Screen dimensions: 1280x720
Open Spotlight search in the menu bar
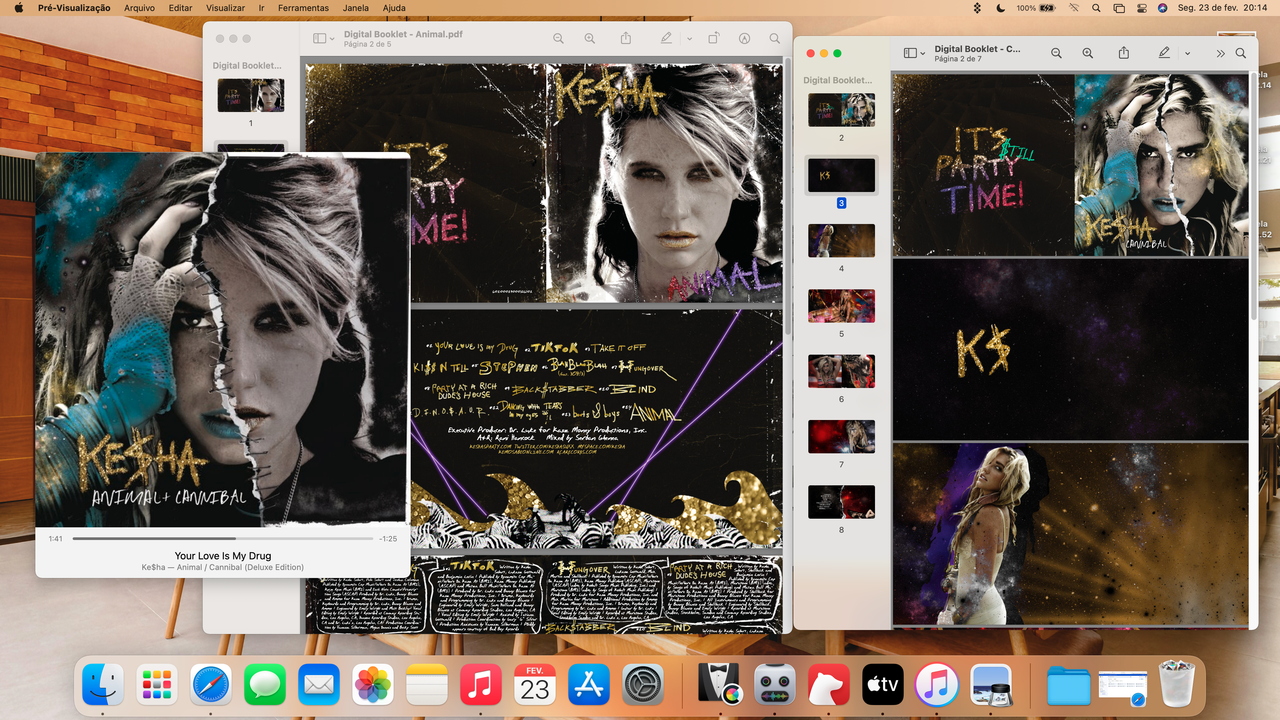point(1096,8)
